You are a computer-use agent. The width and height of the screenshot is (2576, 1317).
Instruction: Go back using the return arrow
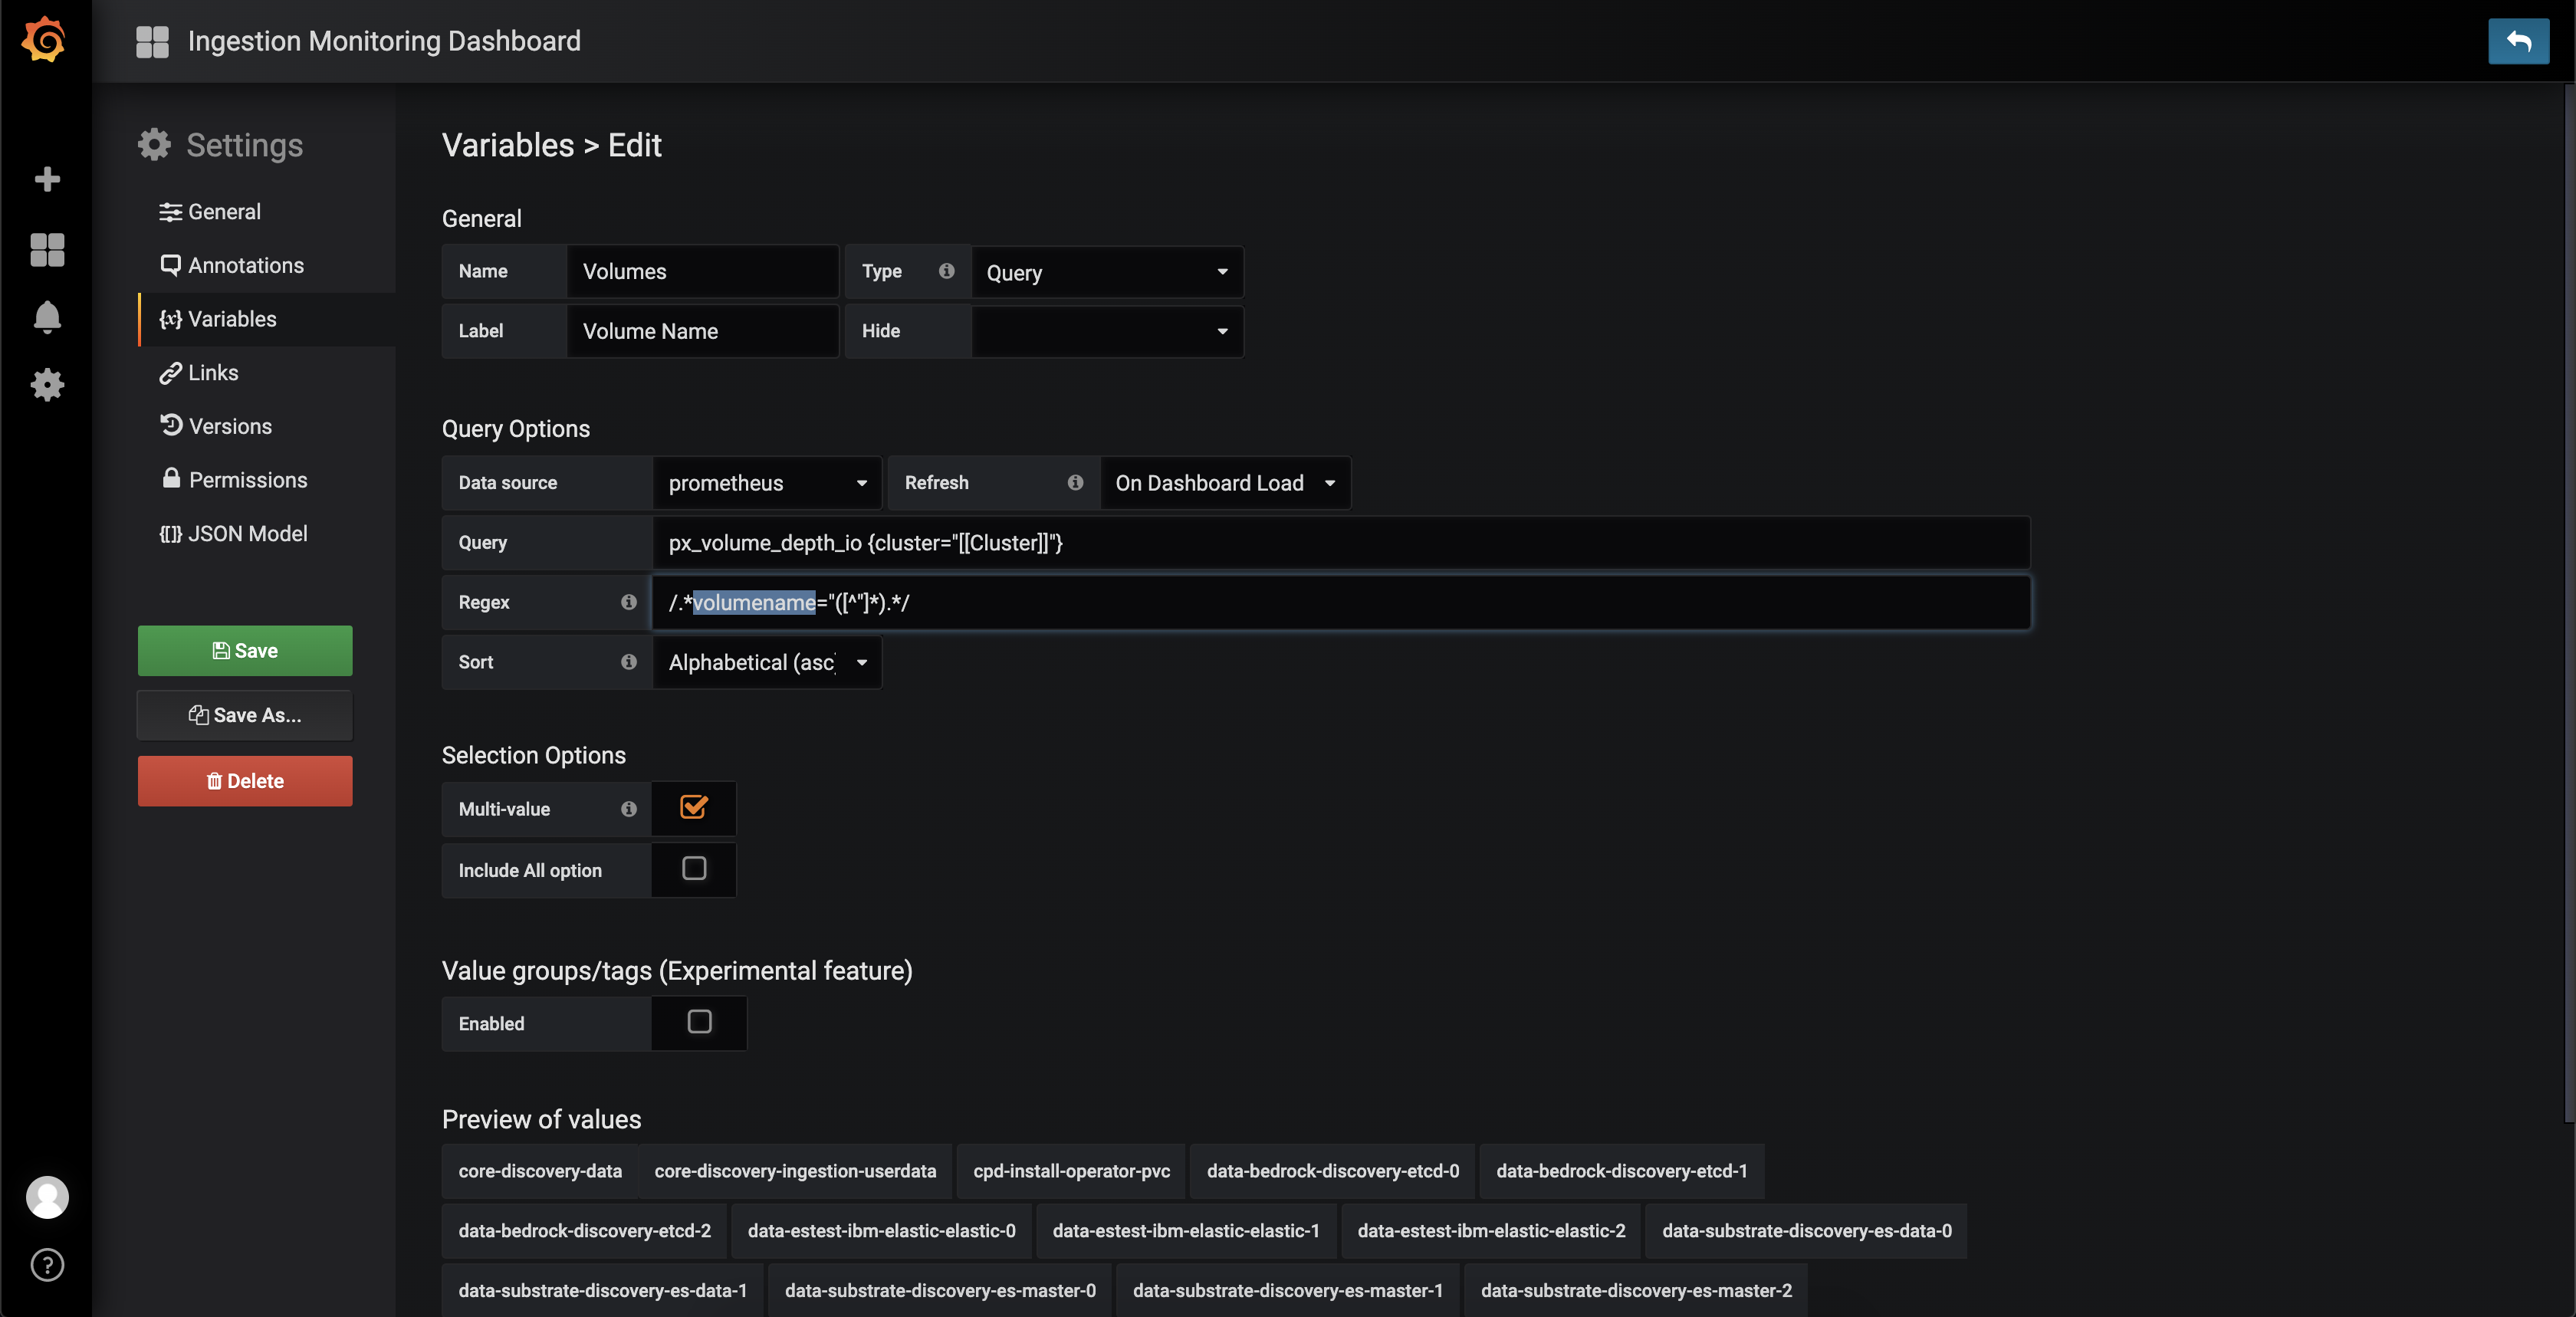(2518, 41)
